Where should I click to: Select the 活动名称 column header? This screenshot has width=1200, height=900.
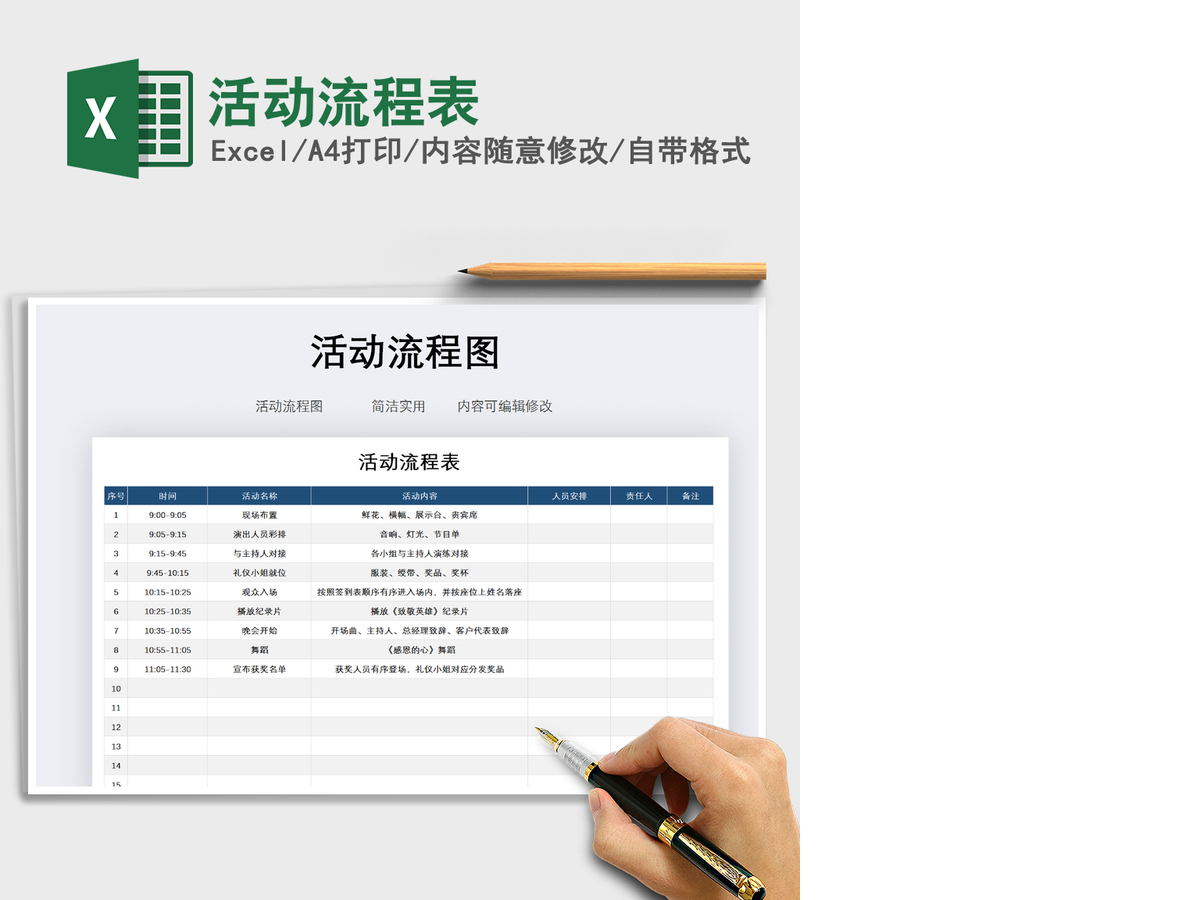[x=259, y=496]
